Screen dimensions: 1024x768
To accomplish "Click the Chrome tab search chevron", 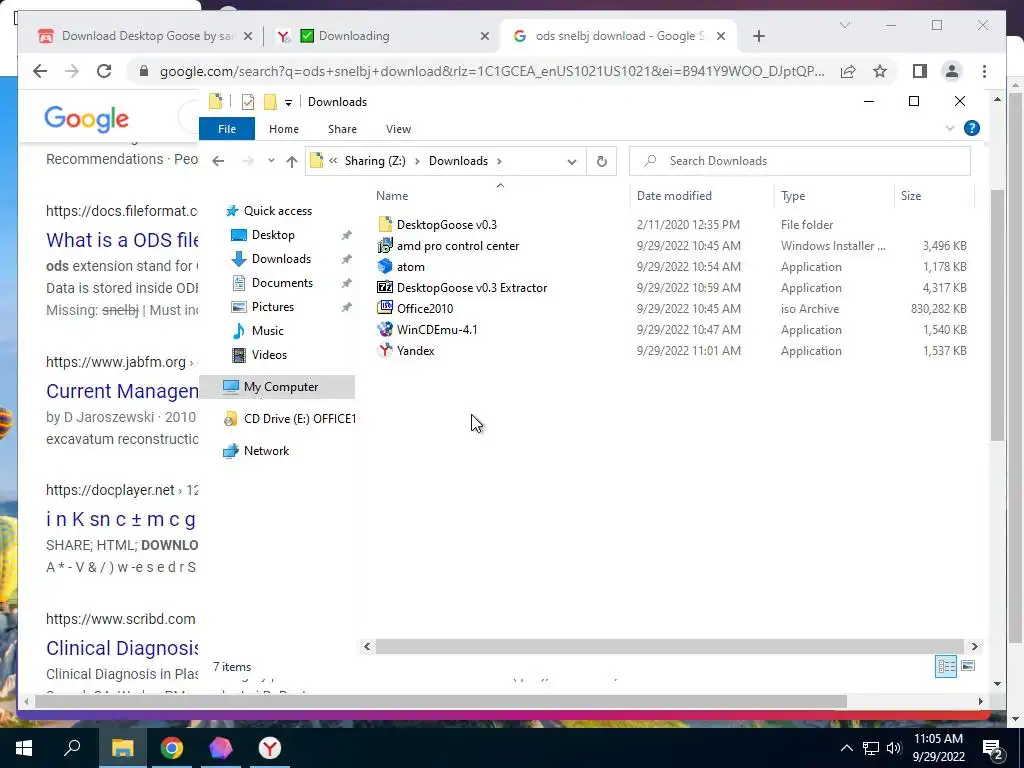I will click(844, 25).
